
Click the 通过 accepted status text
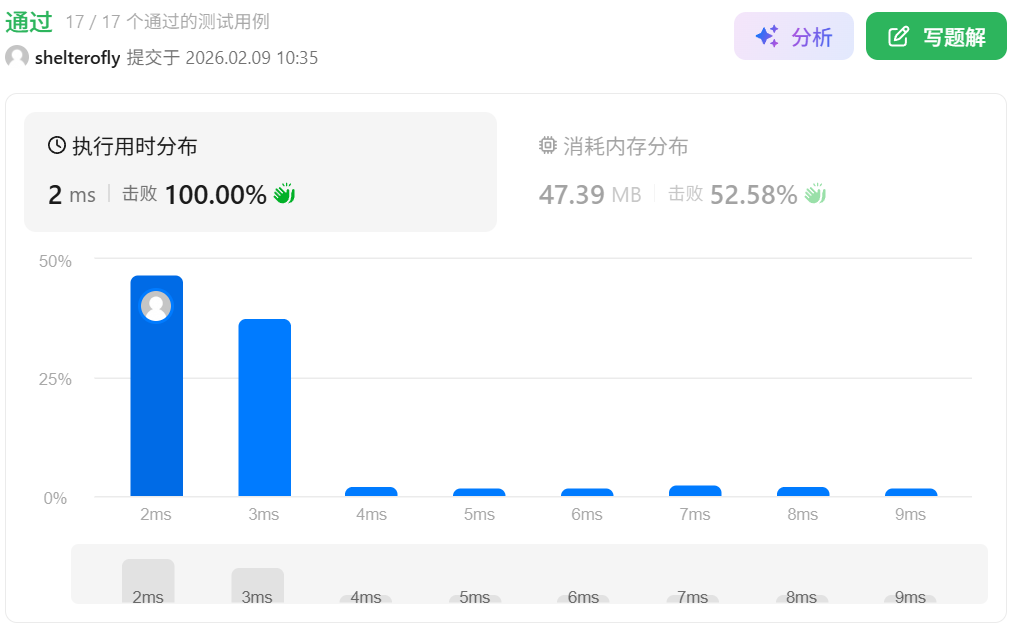[x=29, y=23]
